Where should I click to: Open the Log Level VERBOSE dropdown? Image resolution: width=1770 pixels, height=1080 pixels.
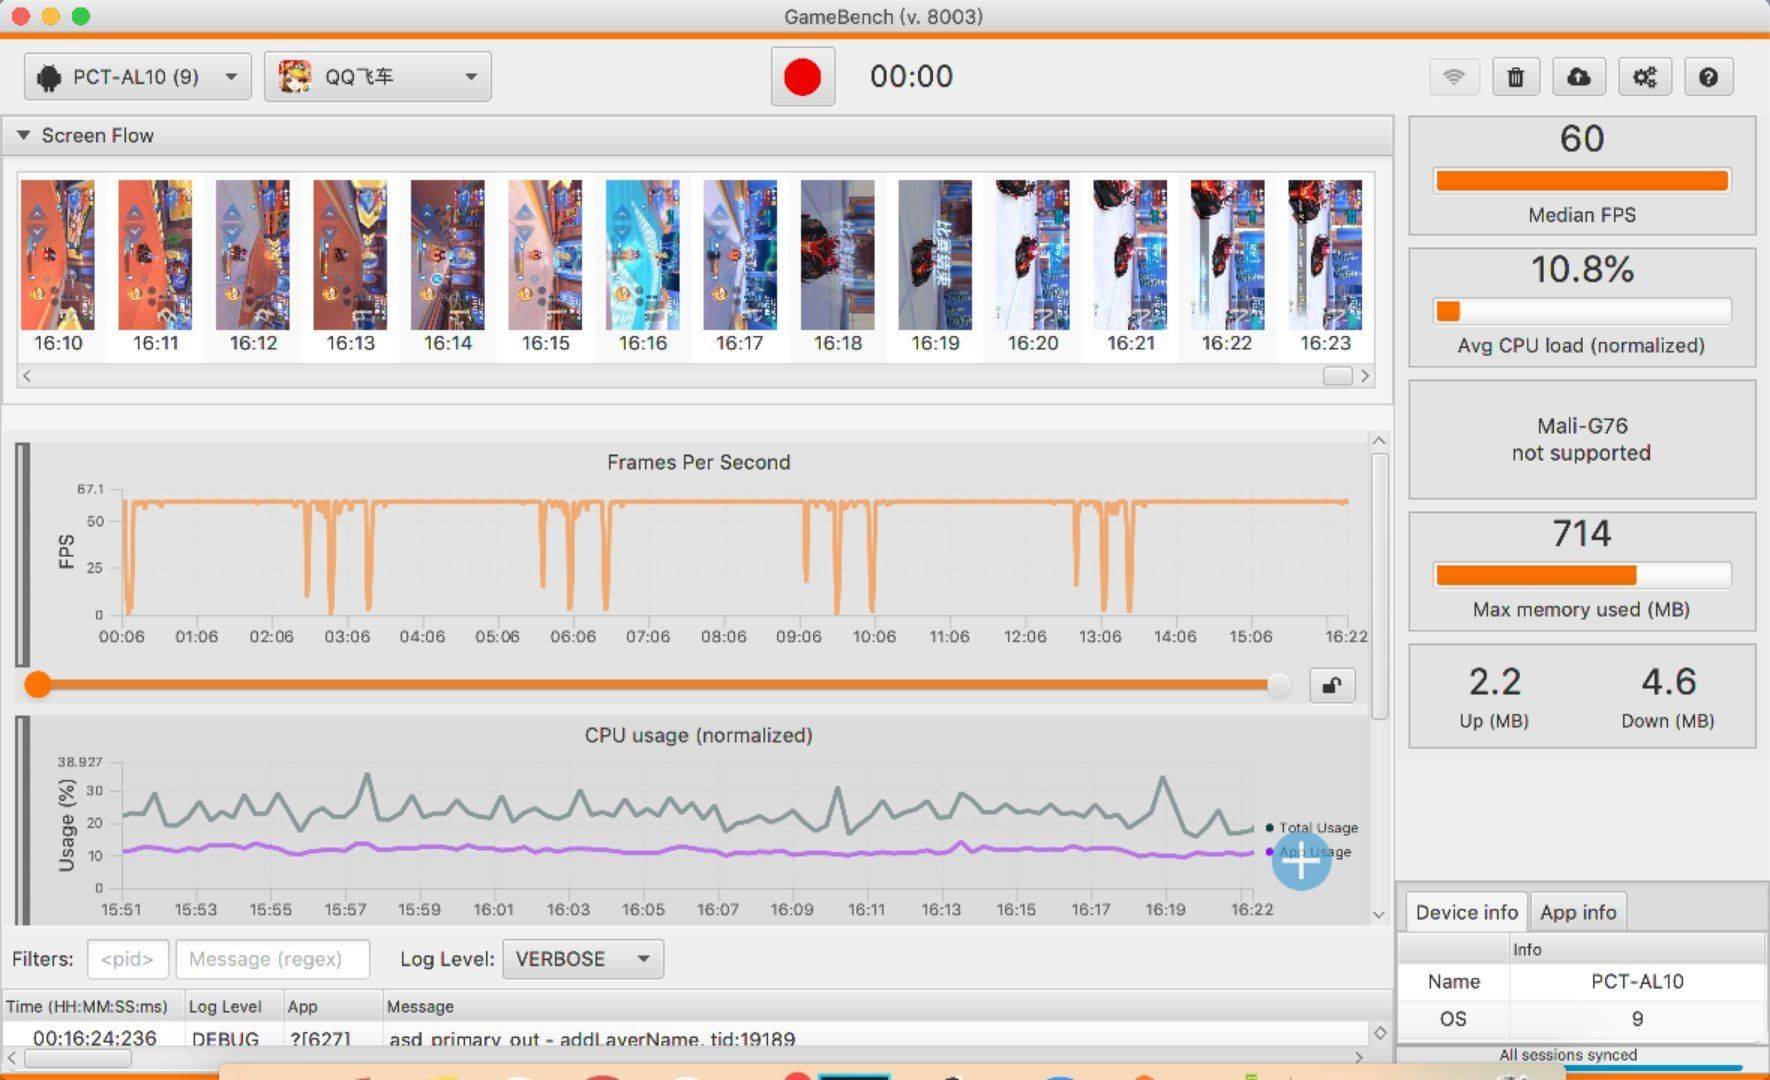pyautogui.click(x=582, y=959)
